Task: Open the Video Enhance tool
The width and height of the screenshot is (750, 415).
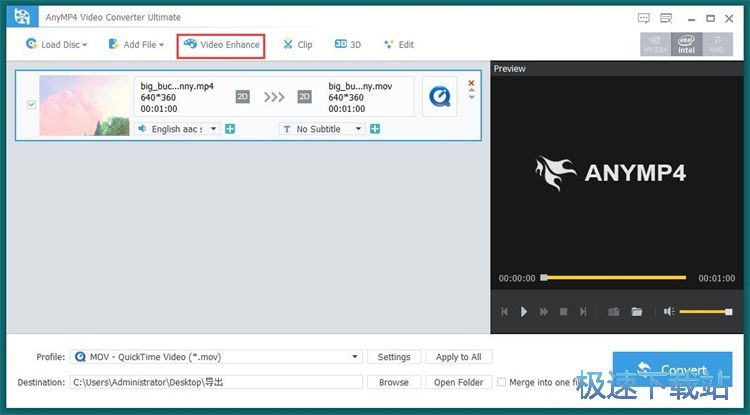Action: click(221, 44)
